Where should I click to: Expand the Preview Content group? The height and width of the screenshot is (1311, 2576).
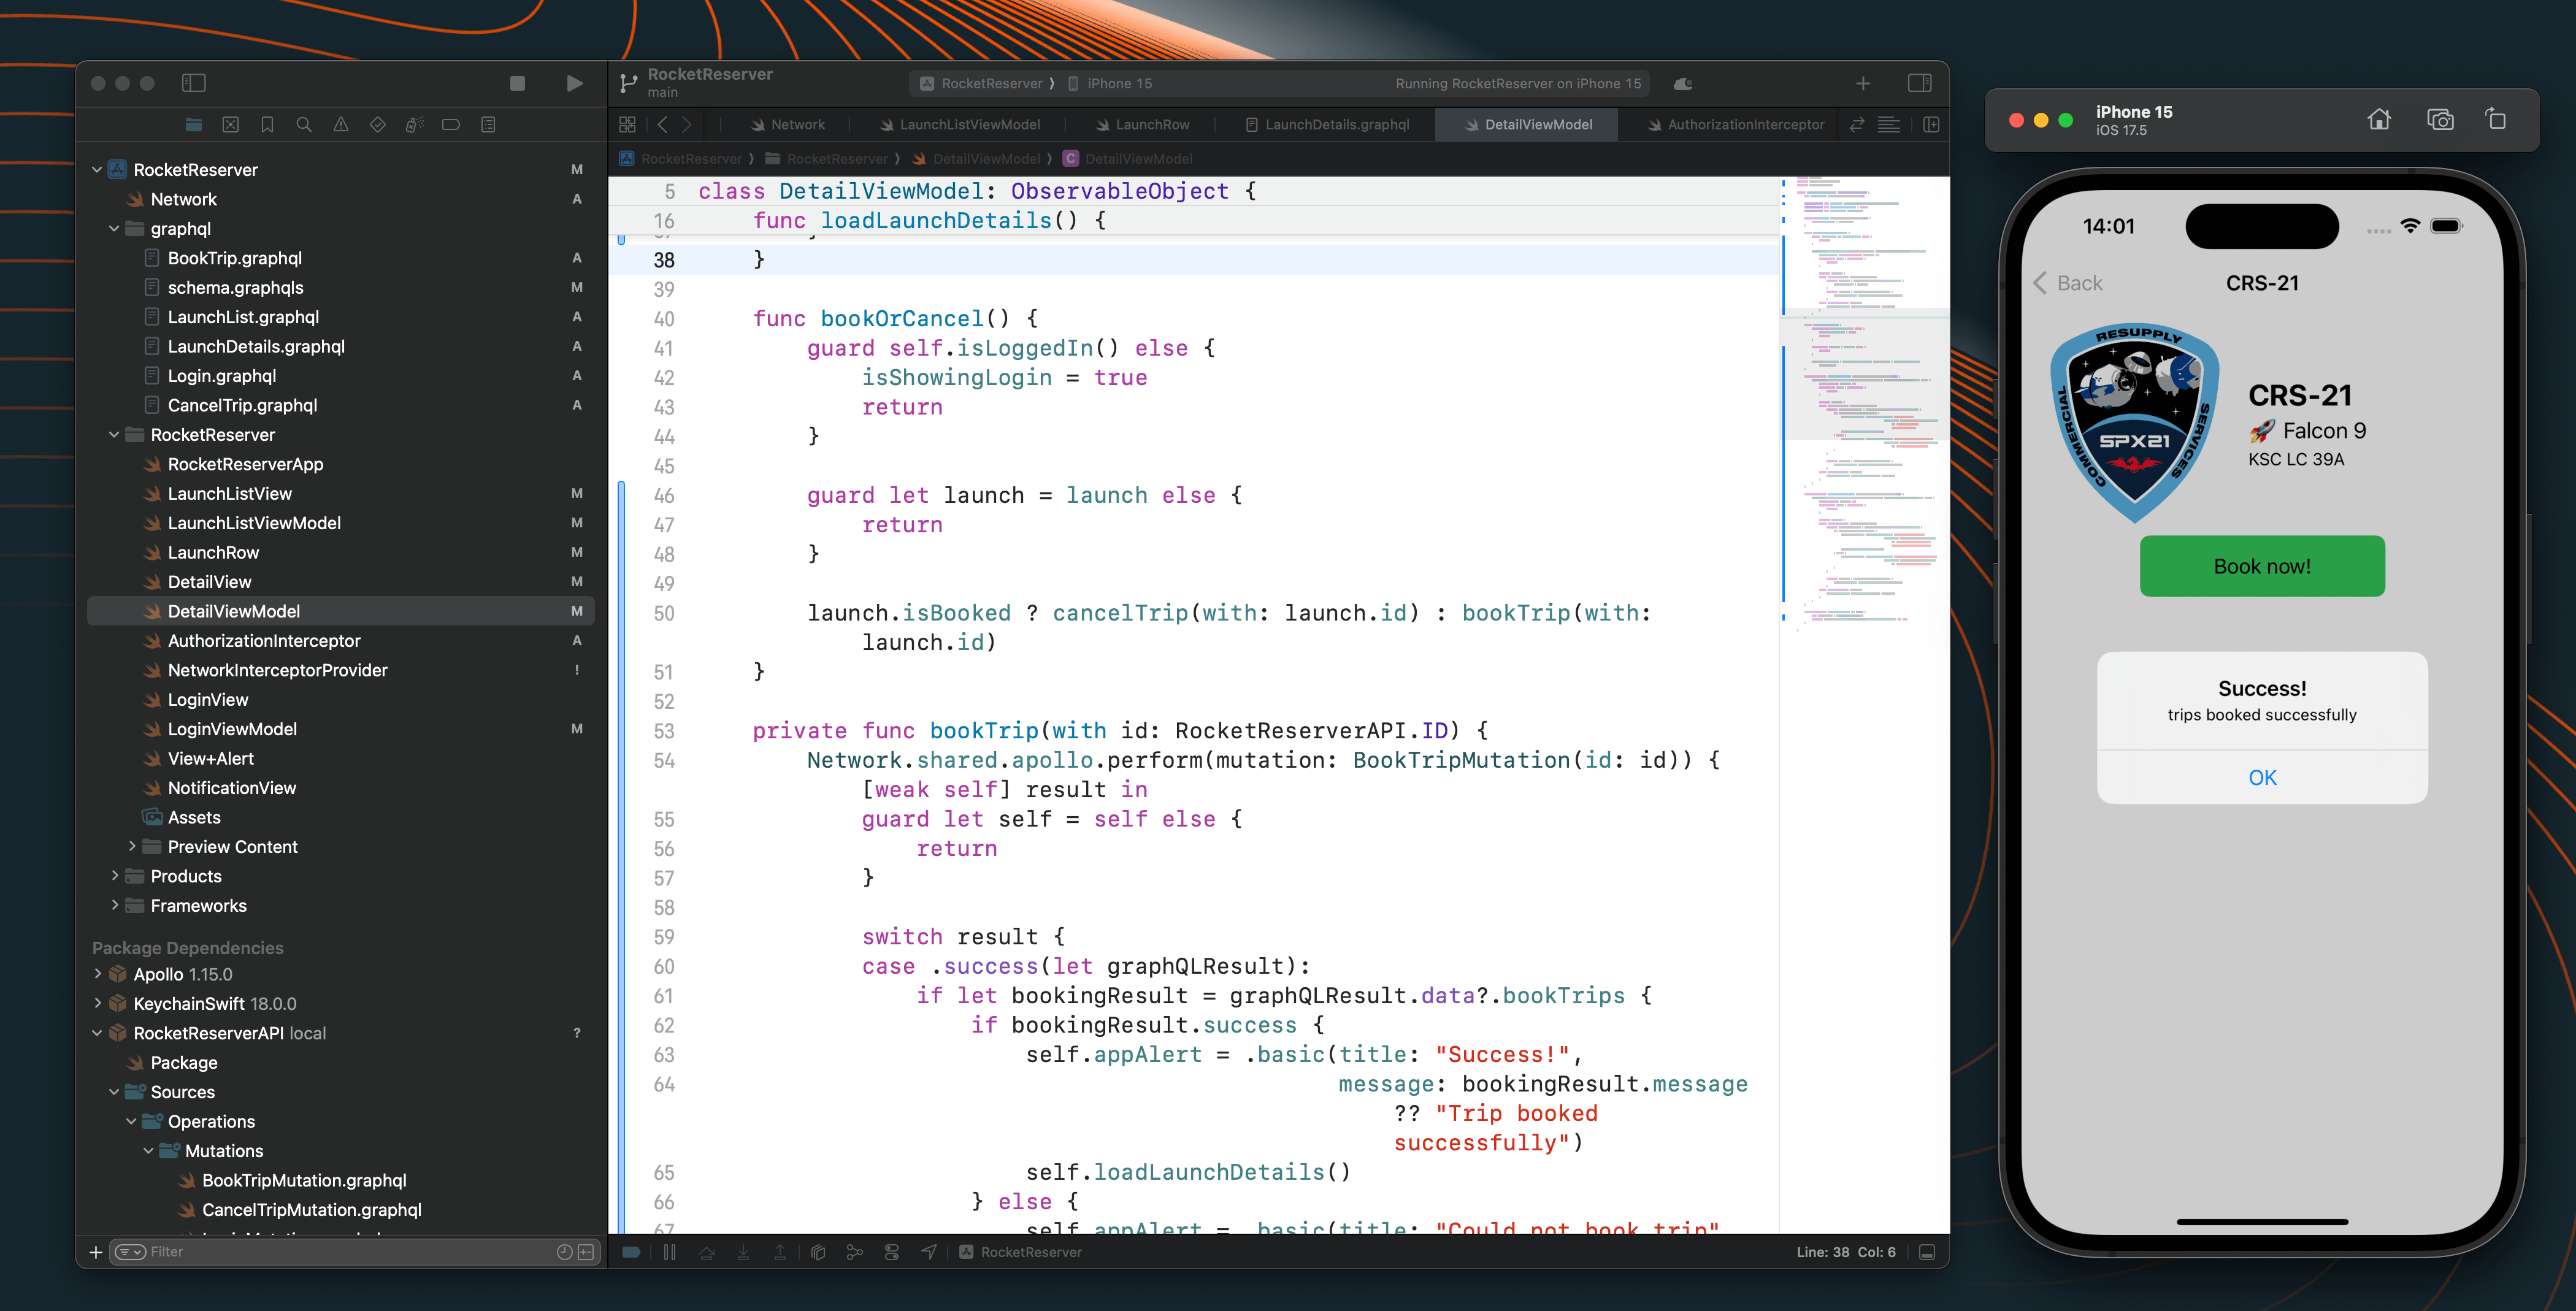pyautogui.click(x=133, y=846)
